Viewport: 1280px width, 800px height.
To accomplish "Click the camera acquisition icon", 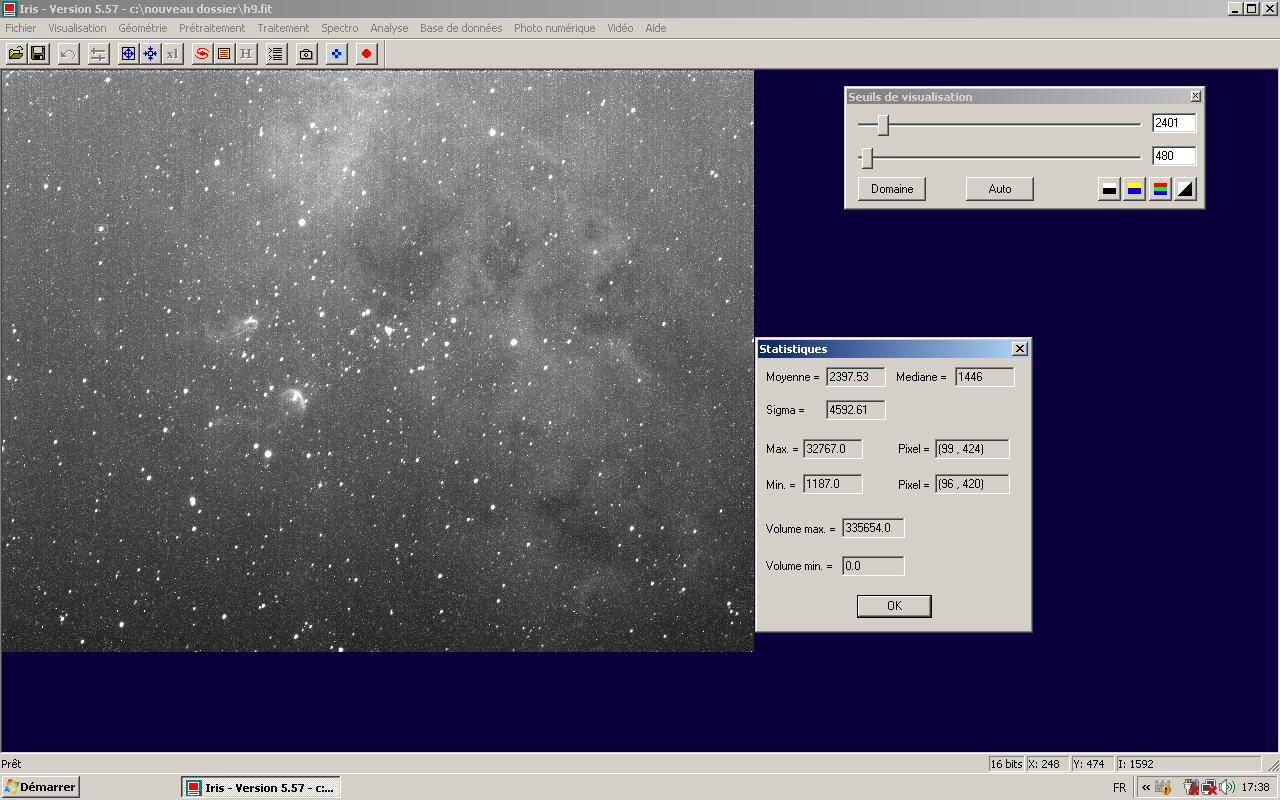I will 307,54.
